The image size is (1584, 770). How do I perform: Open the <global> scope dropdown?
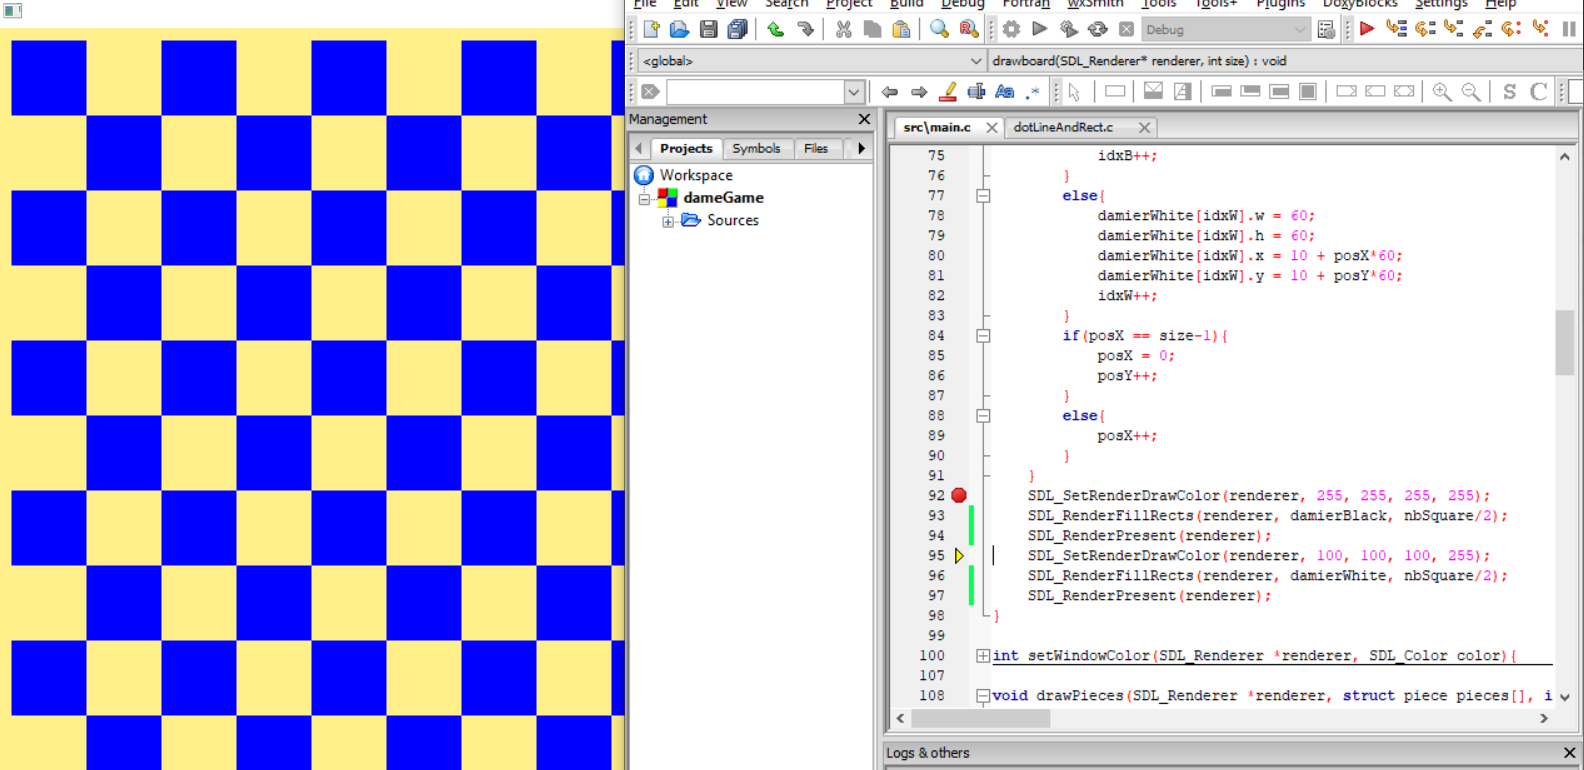[812, 61]
